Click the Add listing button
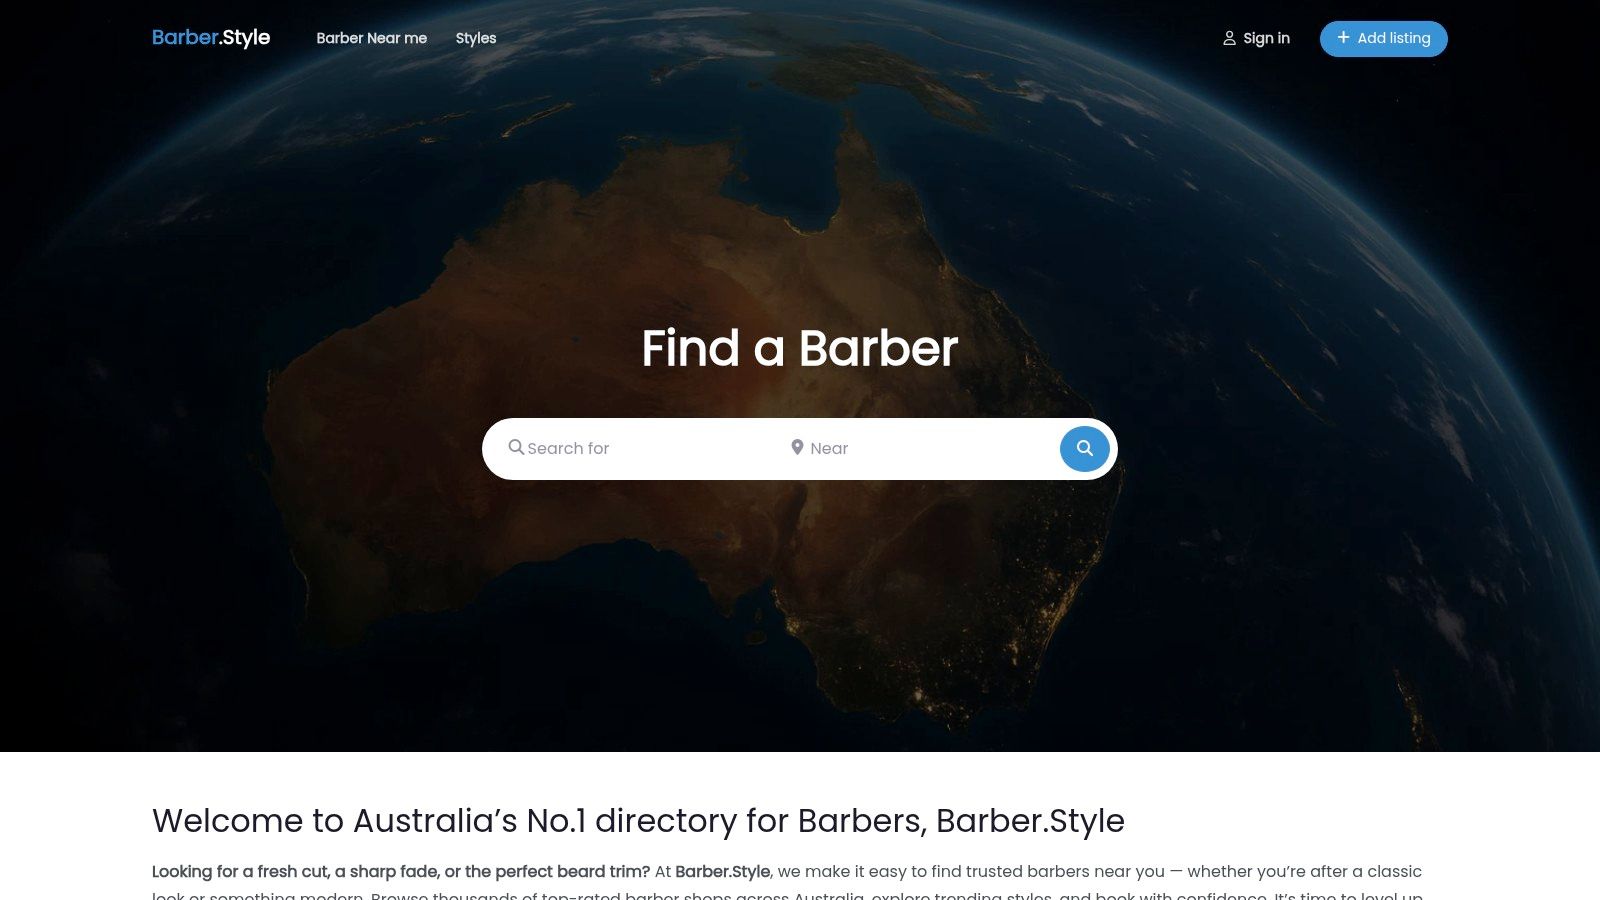1600x900 pixels. [x=1384, y=38]
